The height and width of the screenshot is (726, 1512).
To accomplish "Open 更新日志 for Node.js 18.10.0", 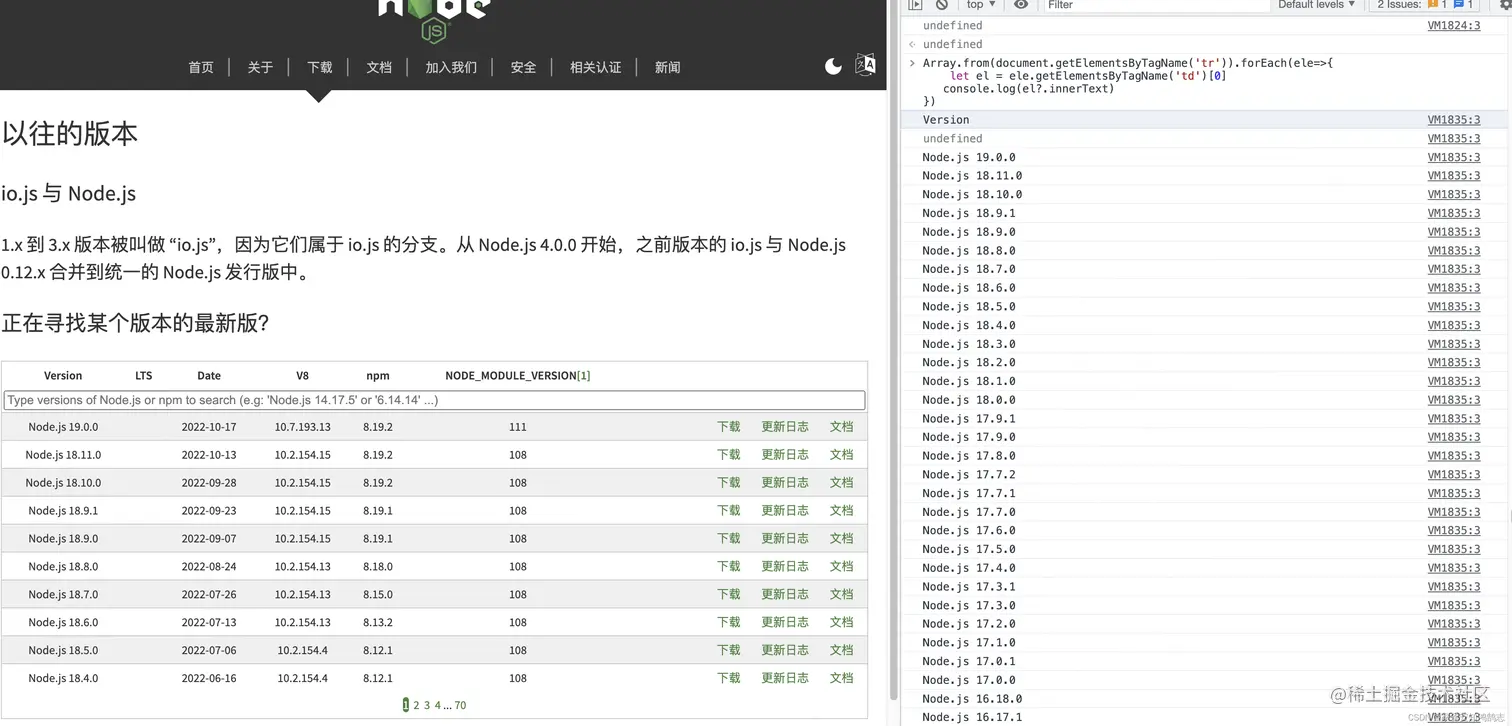I will 785,483.
